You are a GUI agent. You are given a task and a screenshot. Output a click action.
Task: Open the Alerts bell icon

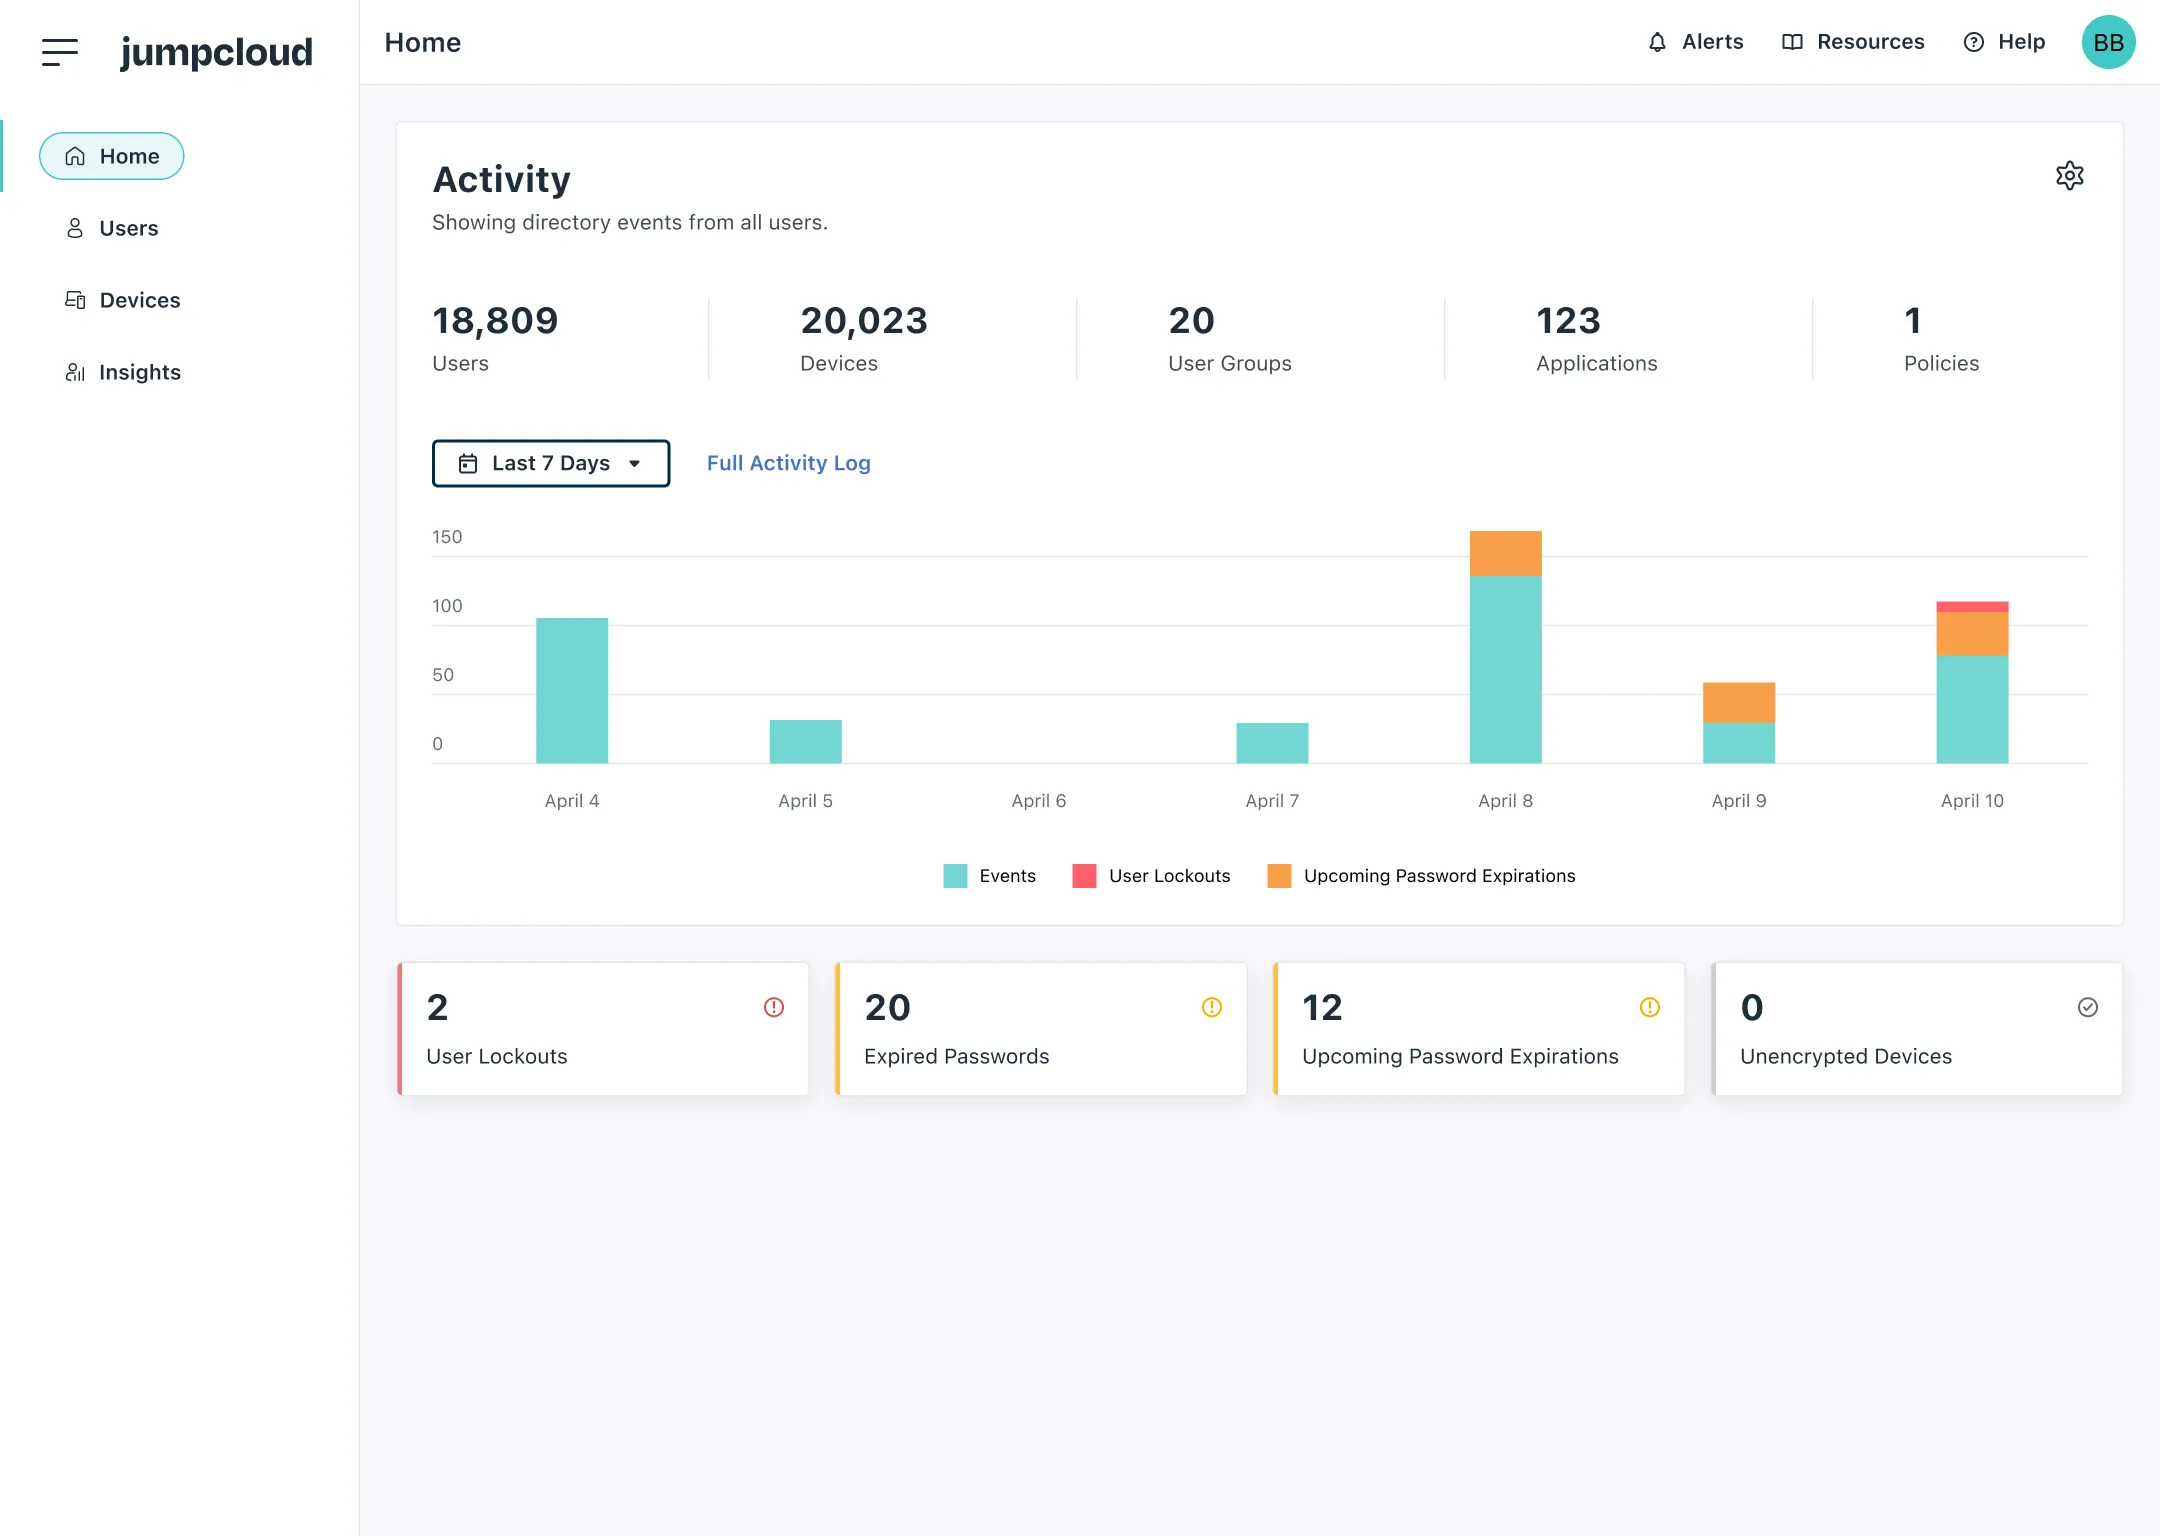(x=1657, y=42)
